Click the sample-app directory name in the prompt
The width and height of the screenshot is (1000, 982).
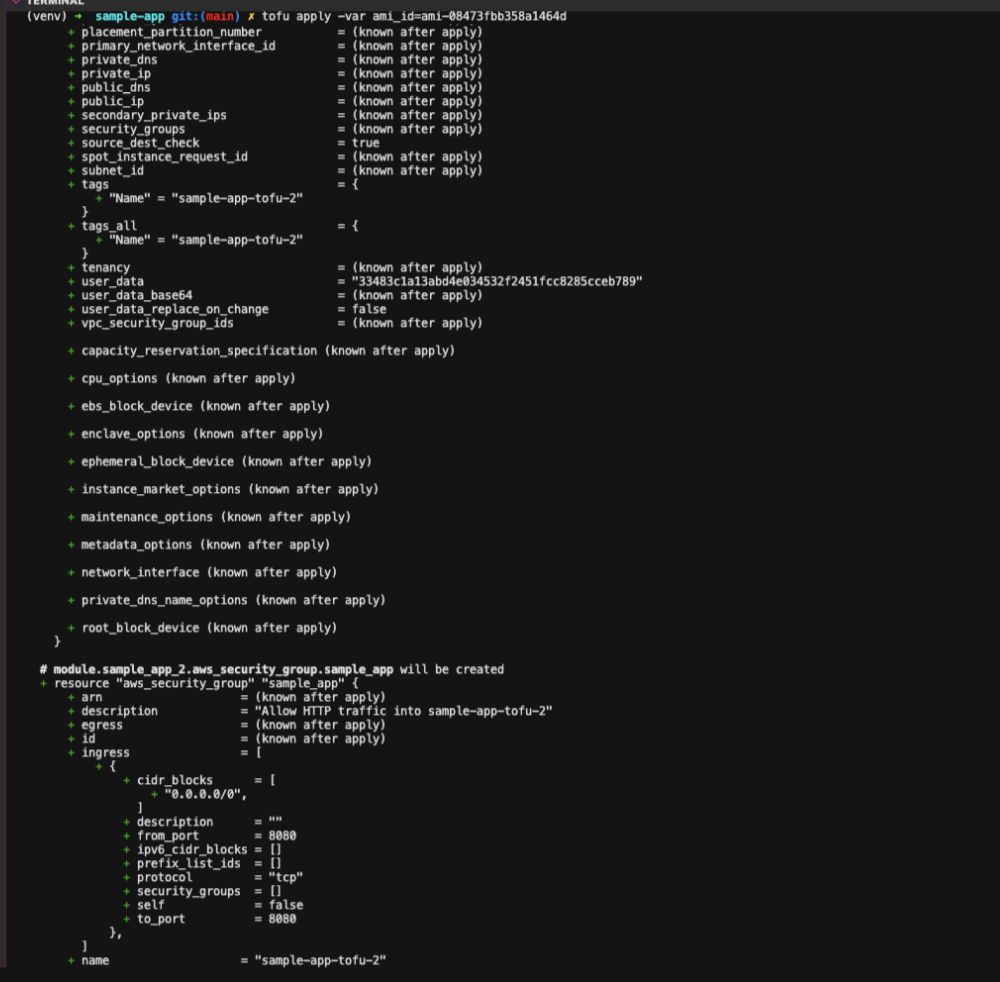tap(130, 17)
